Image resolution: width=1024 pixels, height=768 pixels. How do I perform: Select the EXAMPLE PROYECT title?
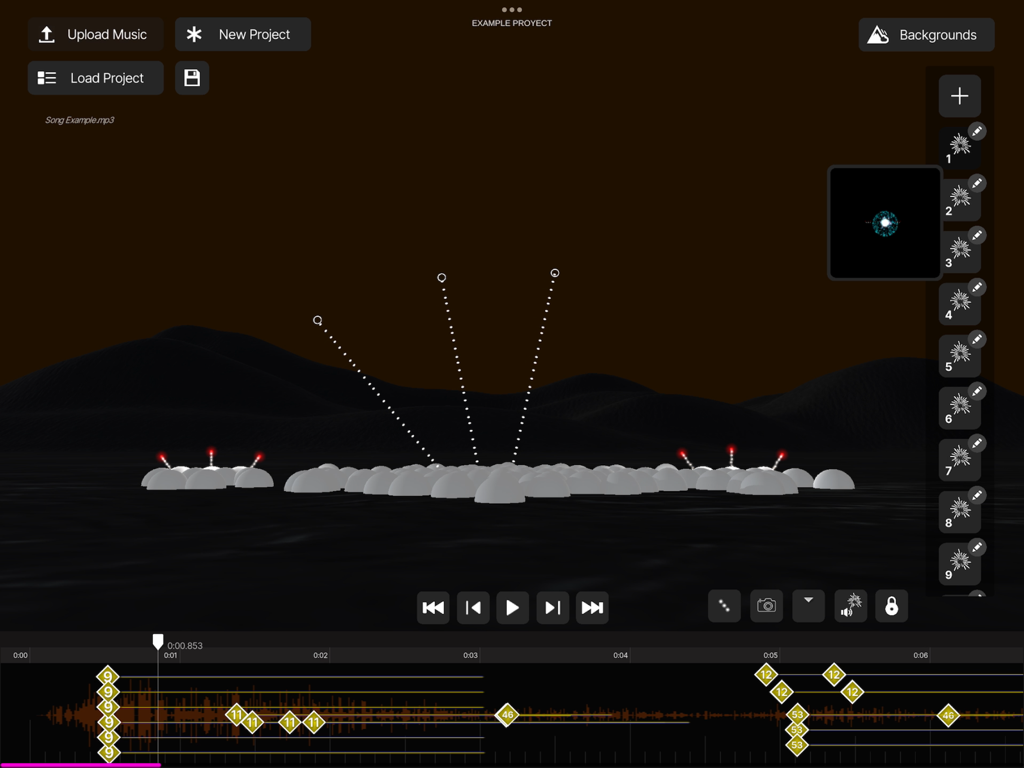511,23
